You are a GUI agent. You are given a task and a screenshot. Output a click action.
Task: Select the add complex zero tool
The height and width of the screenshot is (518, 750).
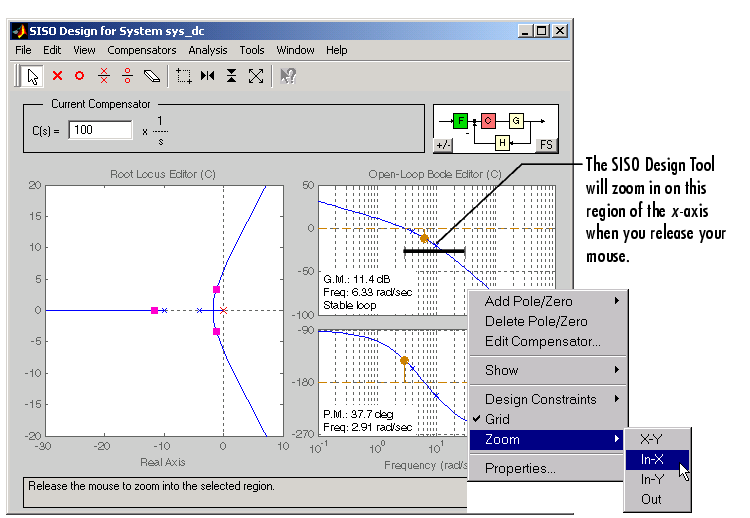click(x=127, y=76)
